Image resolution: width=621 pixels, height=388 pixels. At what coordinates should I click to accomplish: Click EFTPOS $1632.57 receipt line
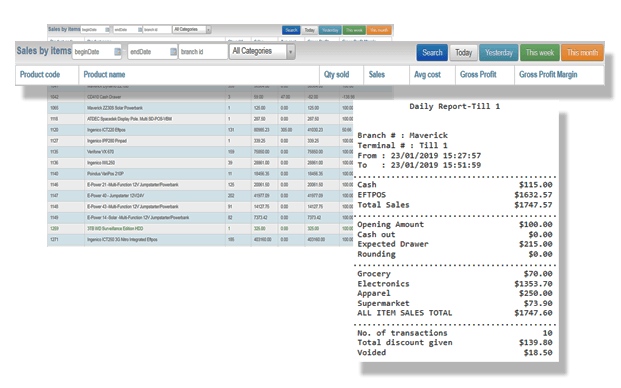[x=455, y=195]
